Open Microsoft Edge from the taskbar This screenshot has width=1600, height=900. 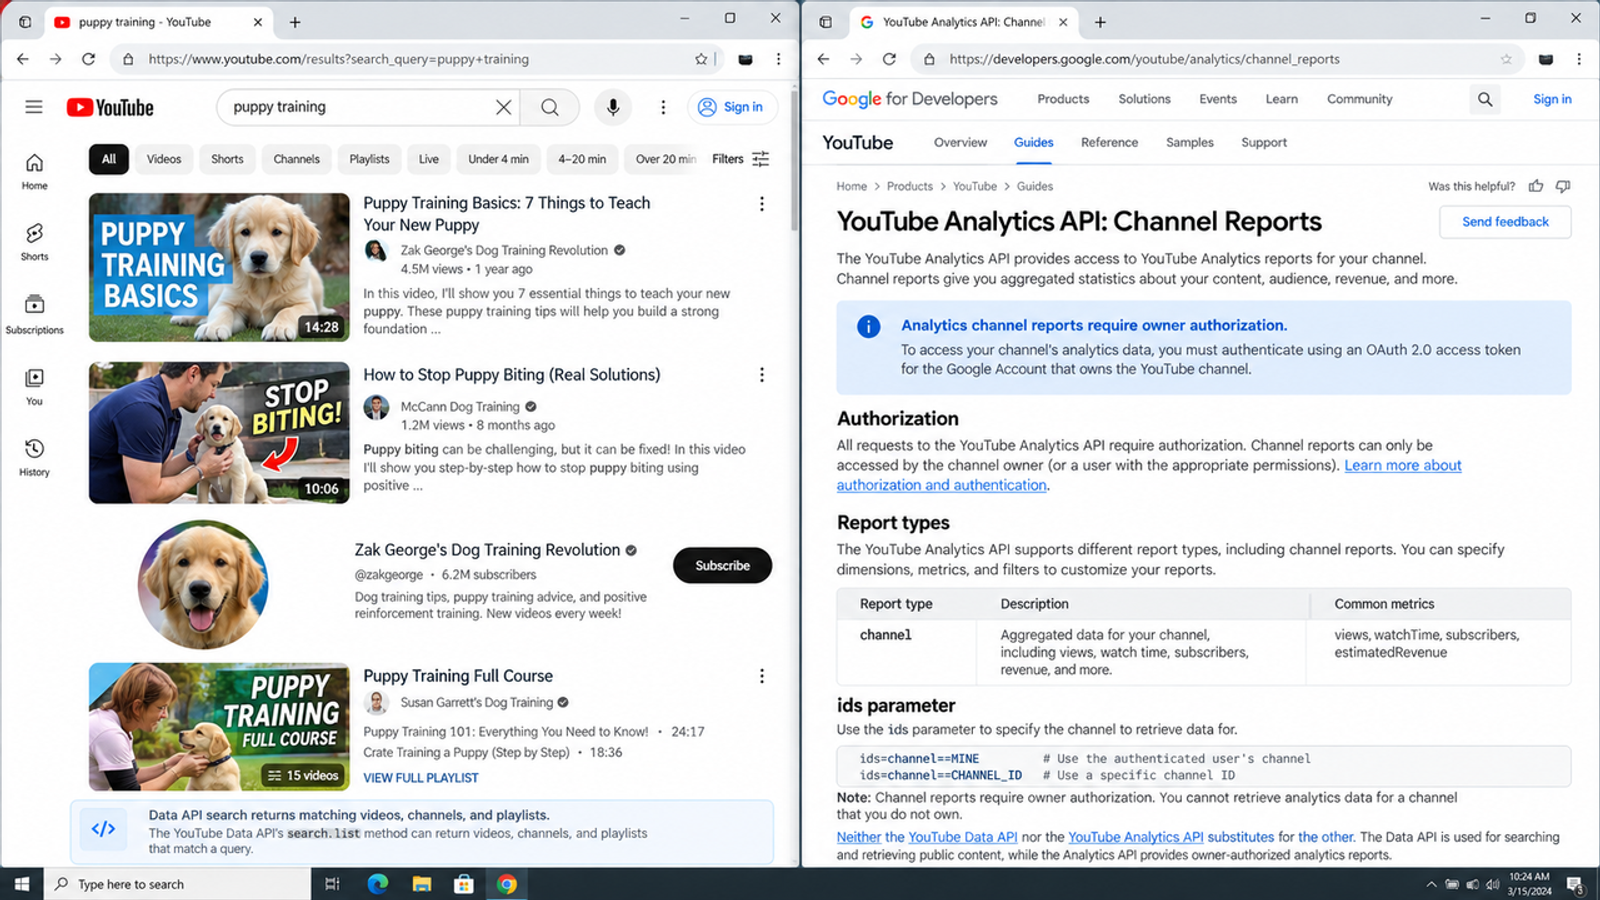coord(377,884)
